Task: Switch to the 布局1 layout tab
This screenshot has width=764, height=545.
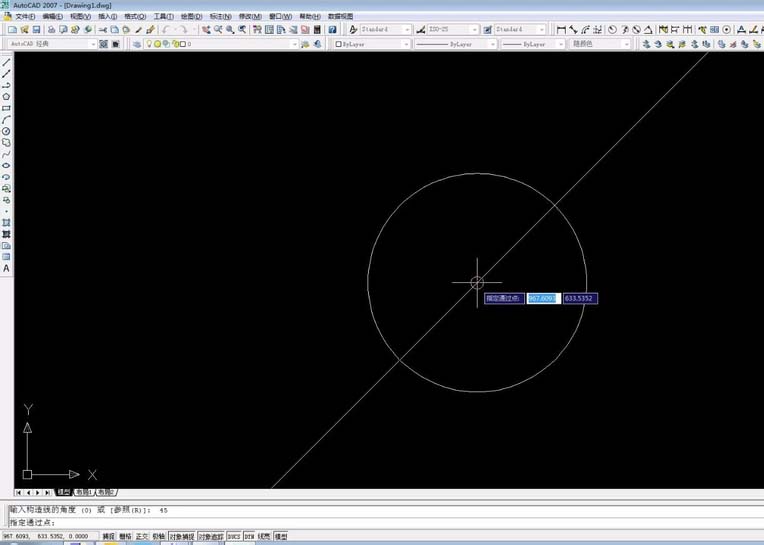Action: (x=83, y=493)
